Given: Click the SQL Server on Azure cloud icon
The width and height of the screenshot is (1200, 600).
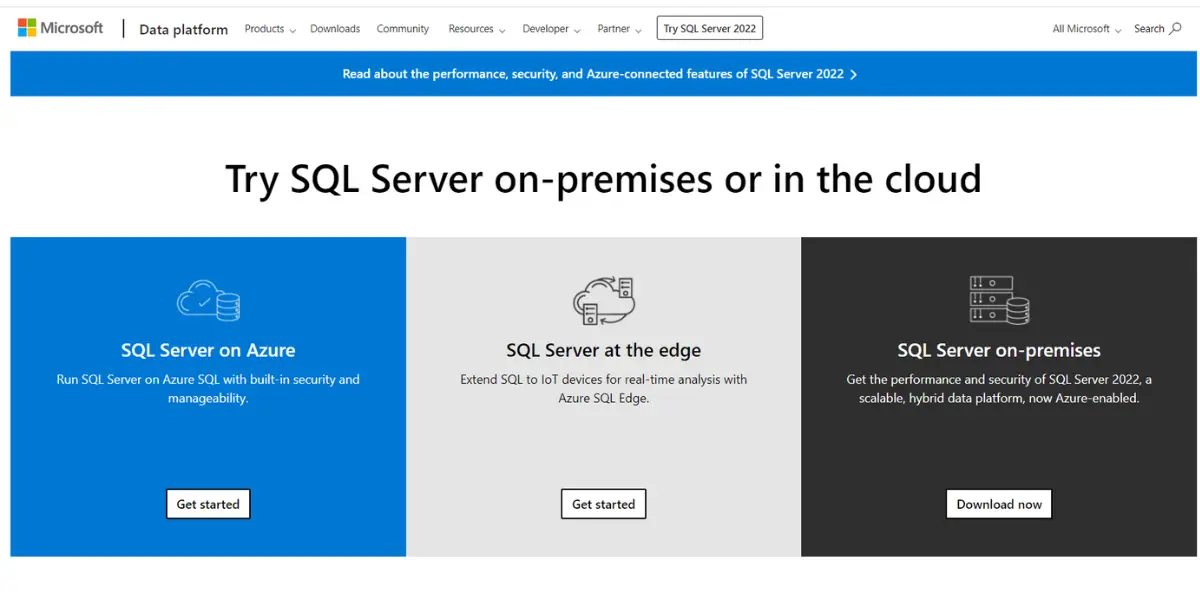Looking at the screenshot, I should click(x=208, y=299).
